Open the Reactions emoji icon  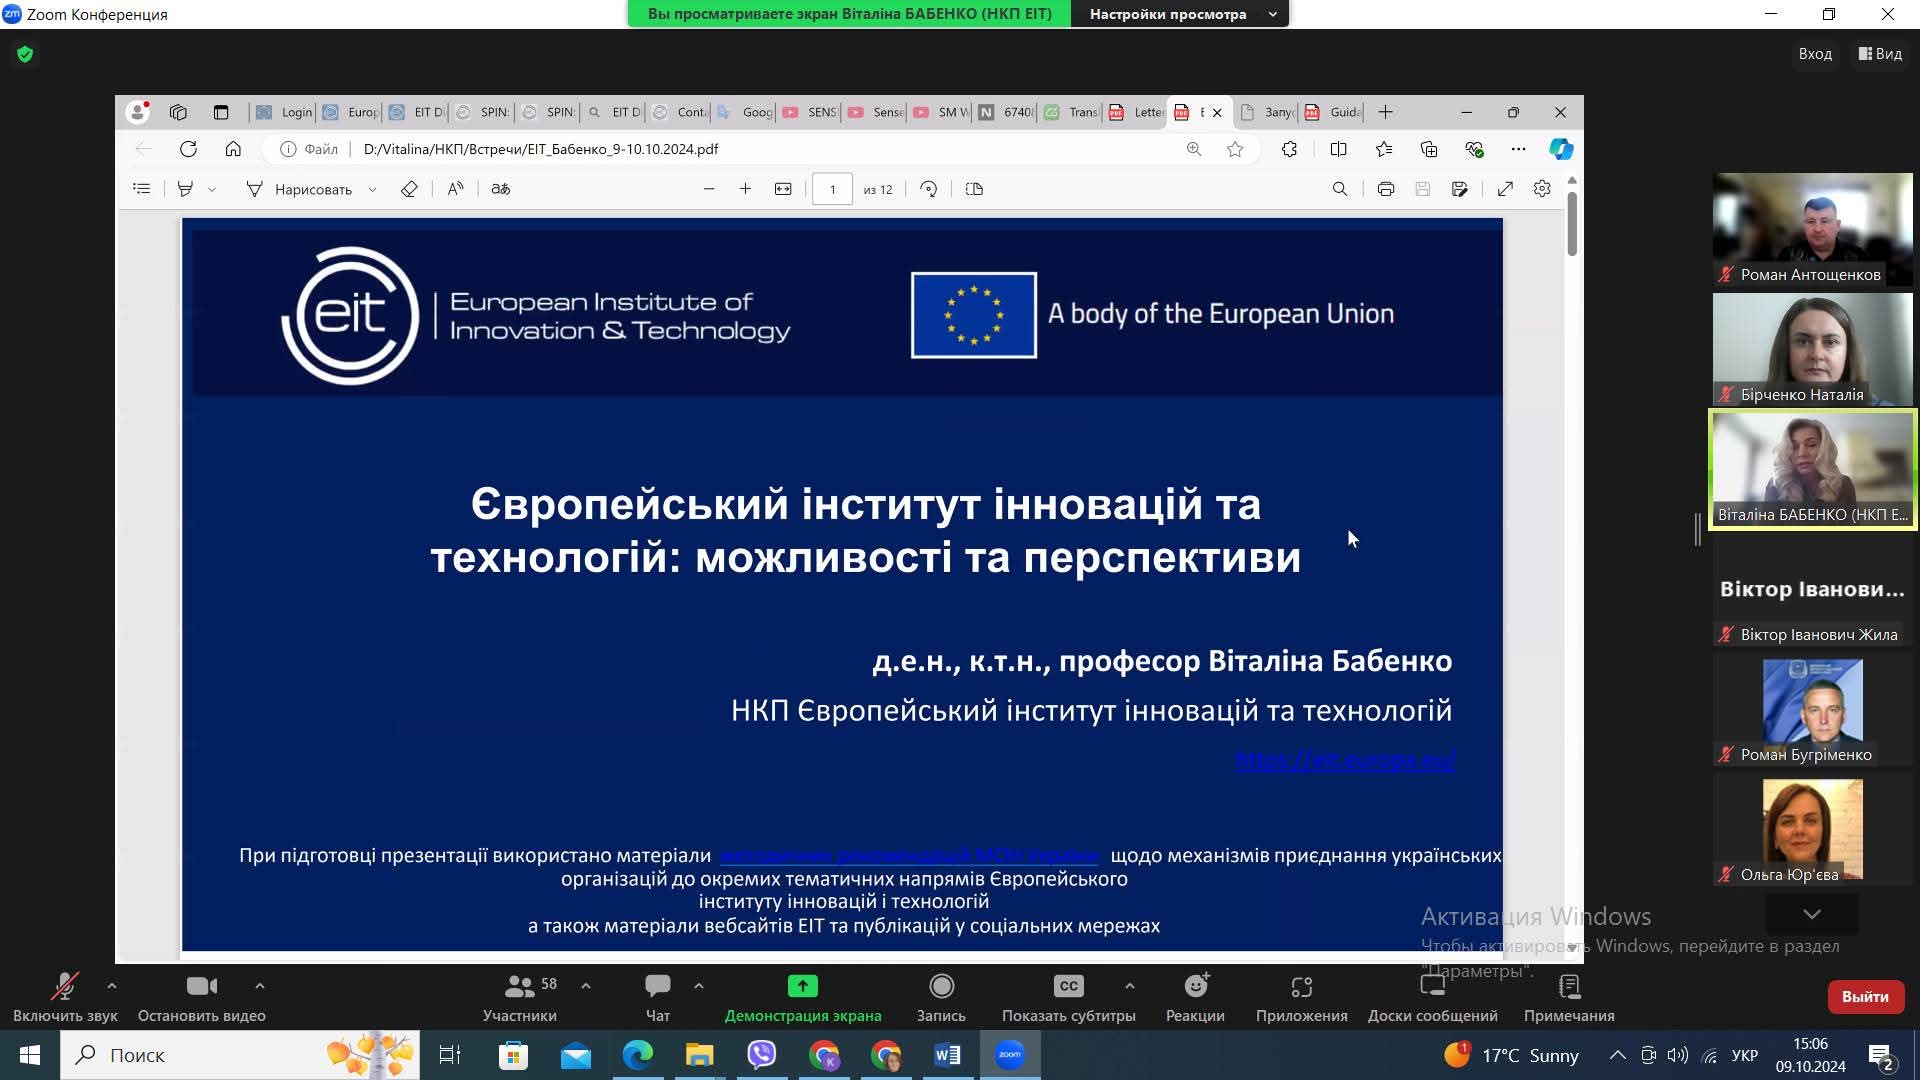click(1195, 987)
